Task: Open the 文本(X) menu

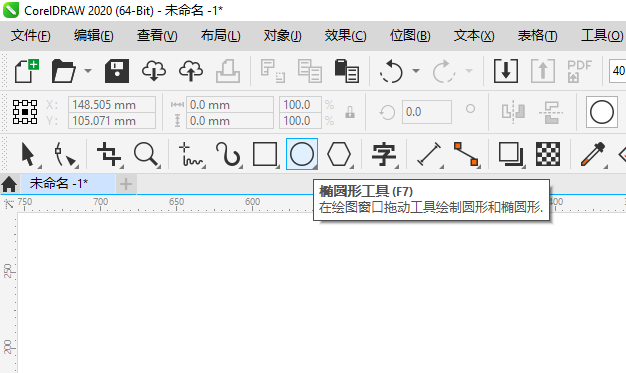Action: click(x=474, y=36)
